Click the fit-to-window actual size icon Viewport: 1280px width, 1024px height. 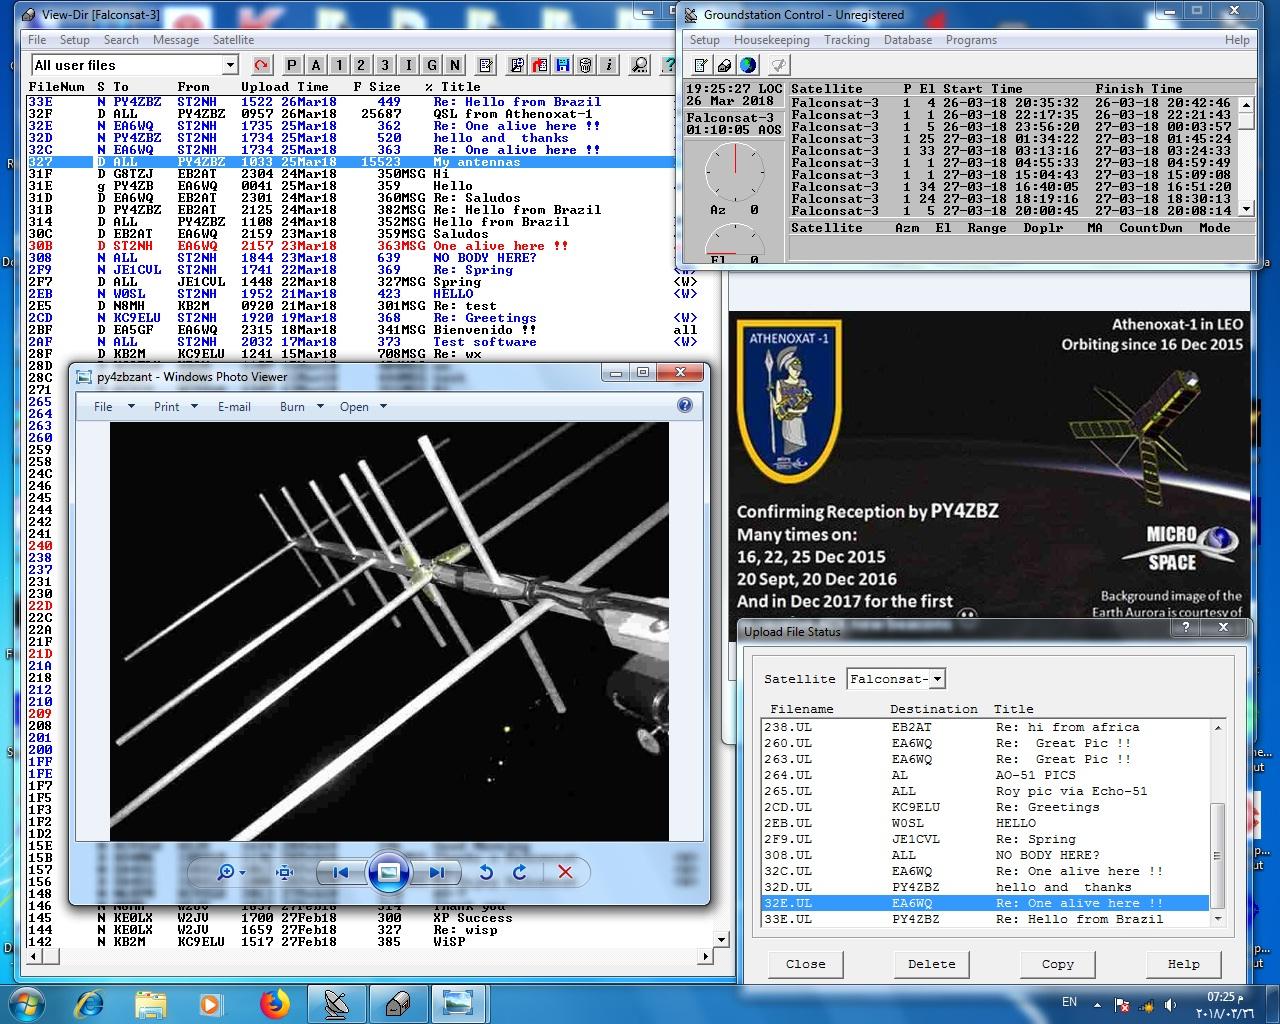tap(285, 872)
